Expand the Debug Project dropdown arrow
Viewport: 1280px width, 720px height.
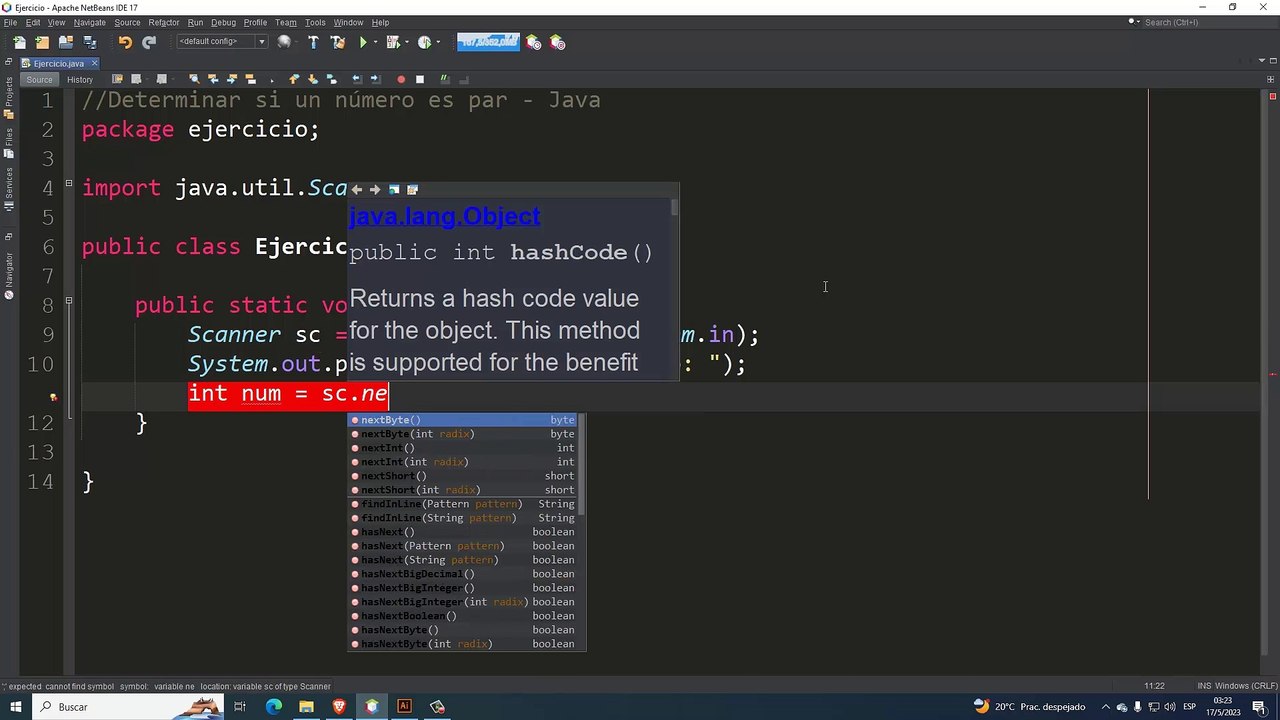click(x=407, y=42)
